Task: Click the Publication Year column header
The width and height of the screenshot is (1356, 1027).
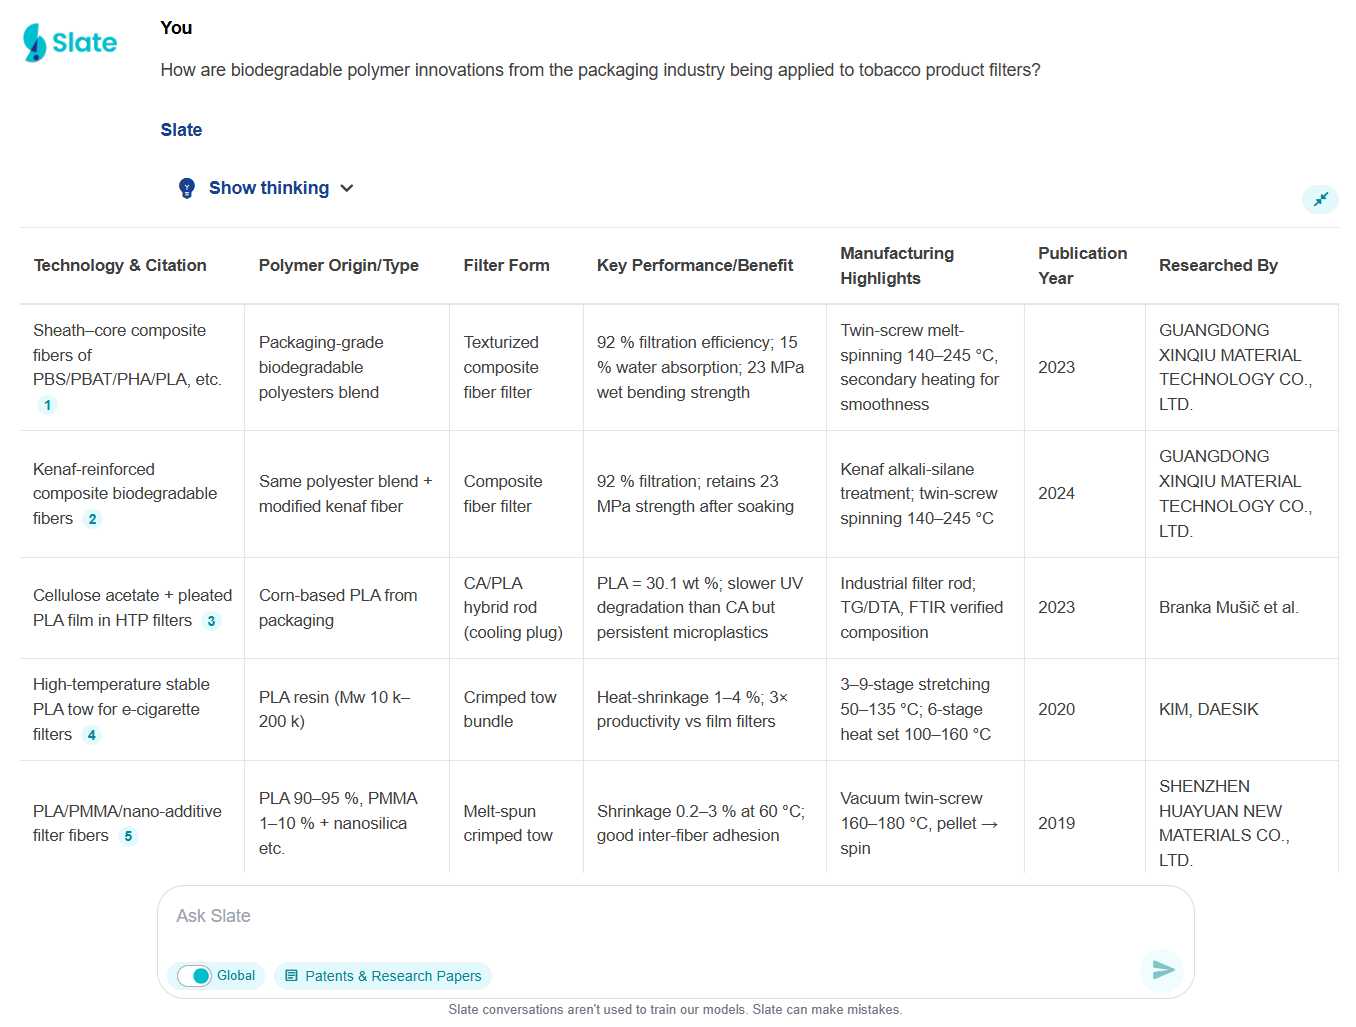Action: (x=1082, y=266)
